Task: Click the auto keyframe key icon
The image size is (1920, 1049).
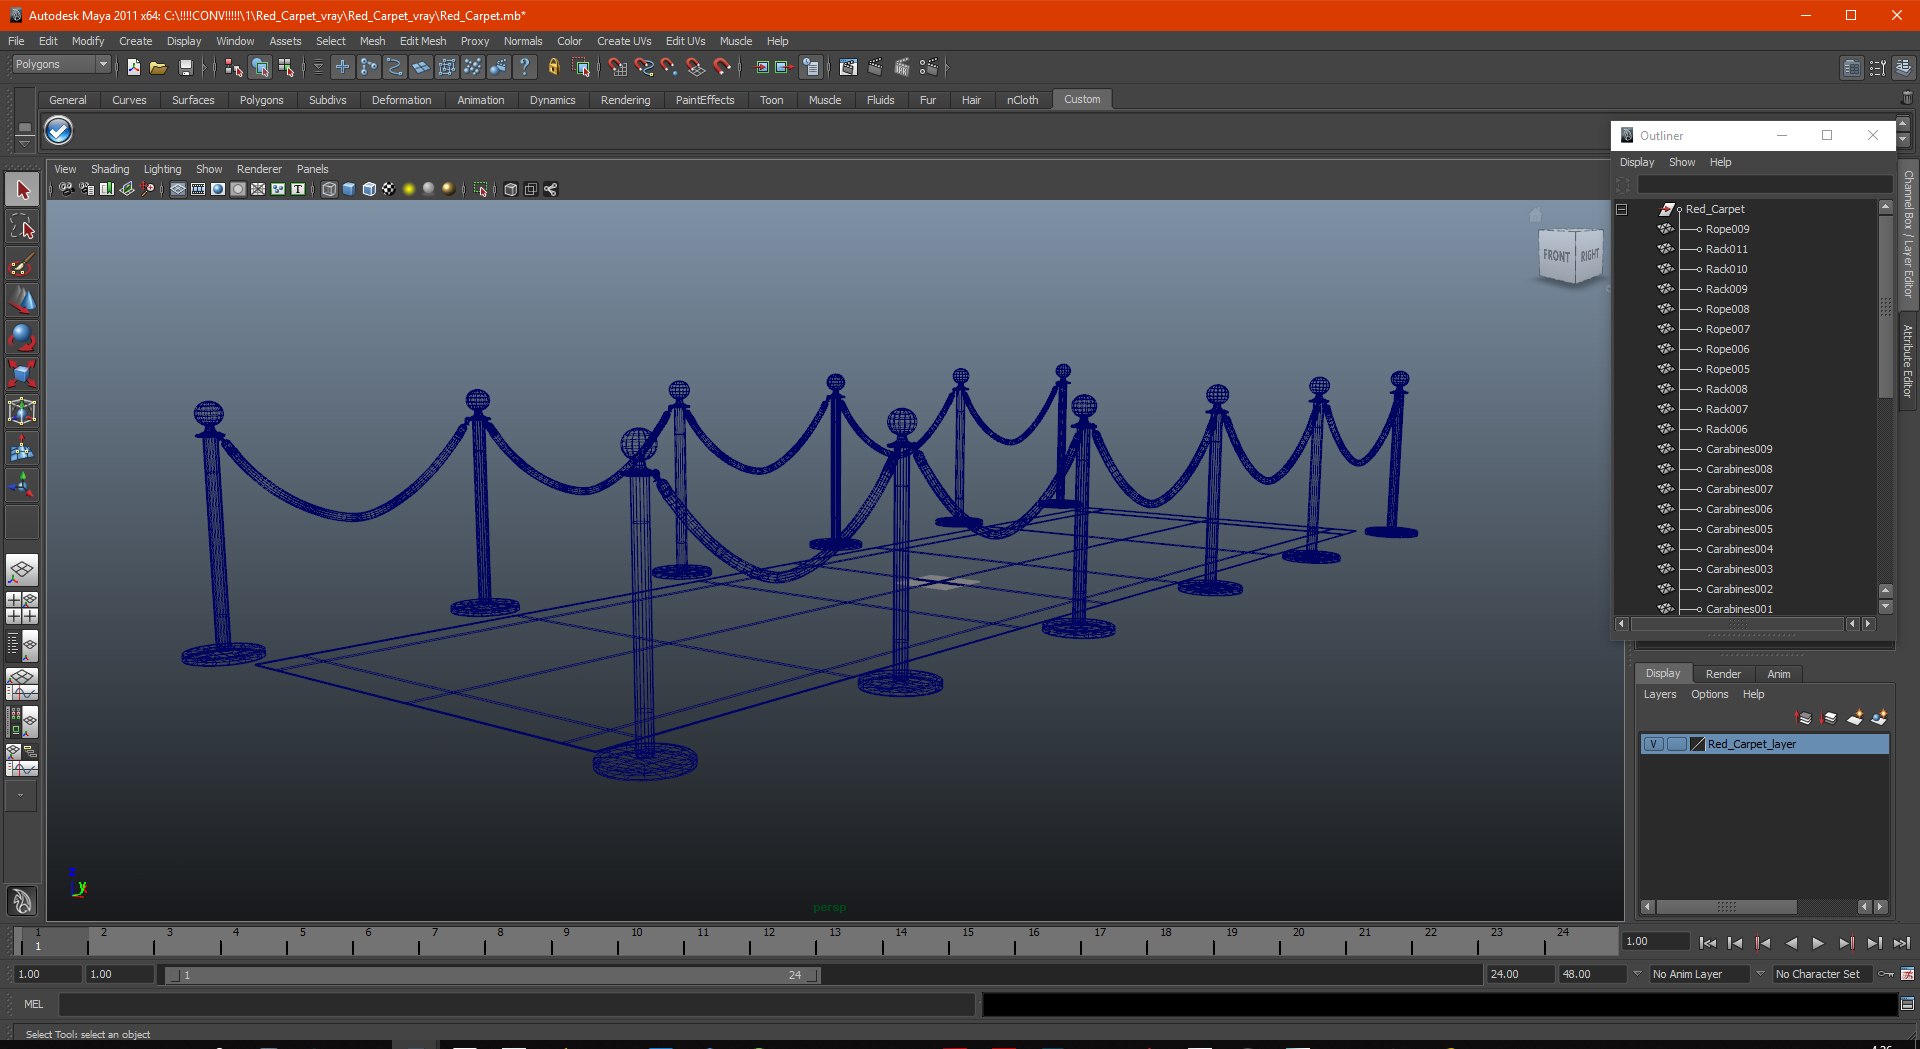Action: coord(1886,974)
